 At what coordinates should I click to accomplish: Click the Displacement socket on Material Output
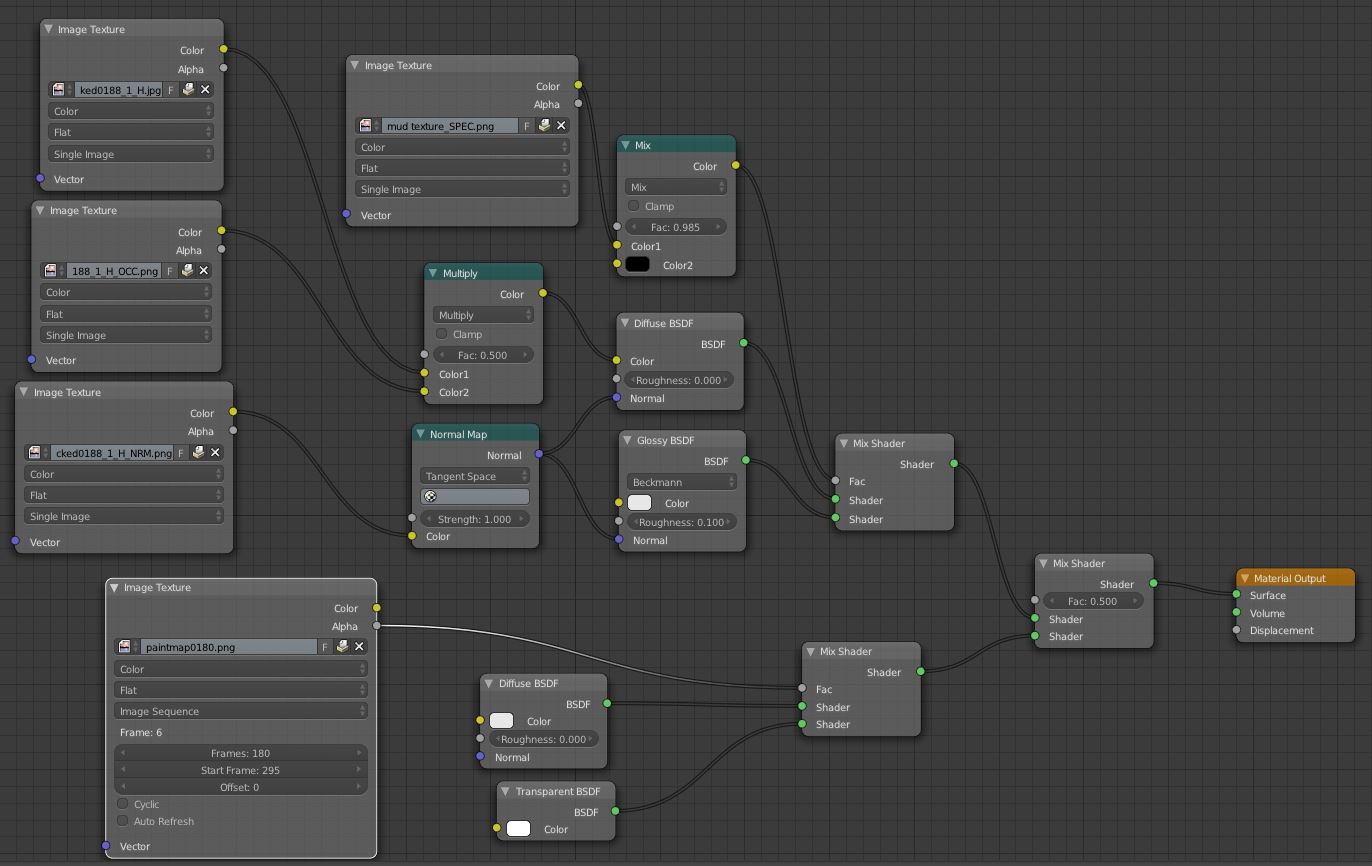tap(1237, 630)
